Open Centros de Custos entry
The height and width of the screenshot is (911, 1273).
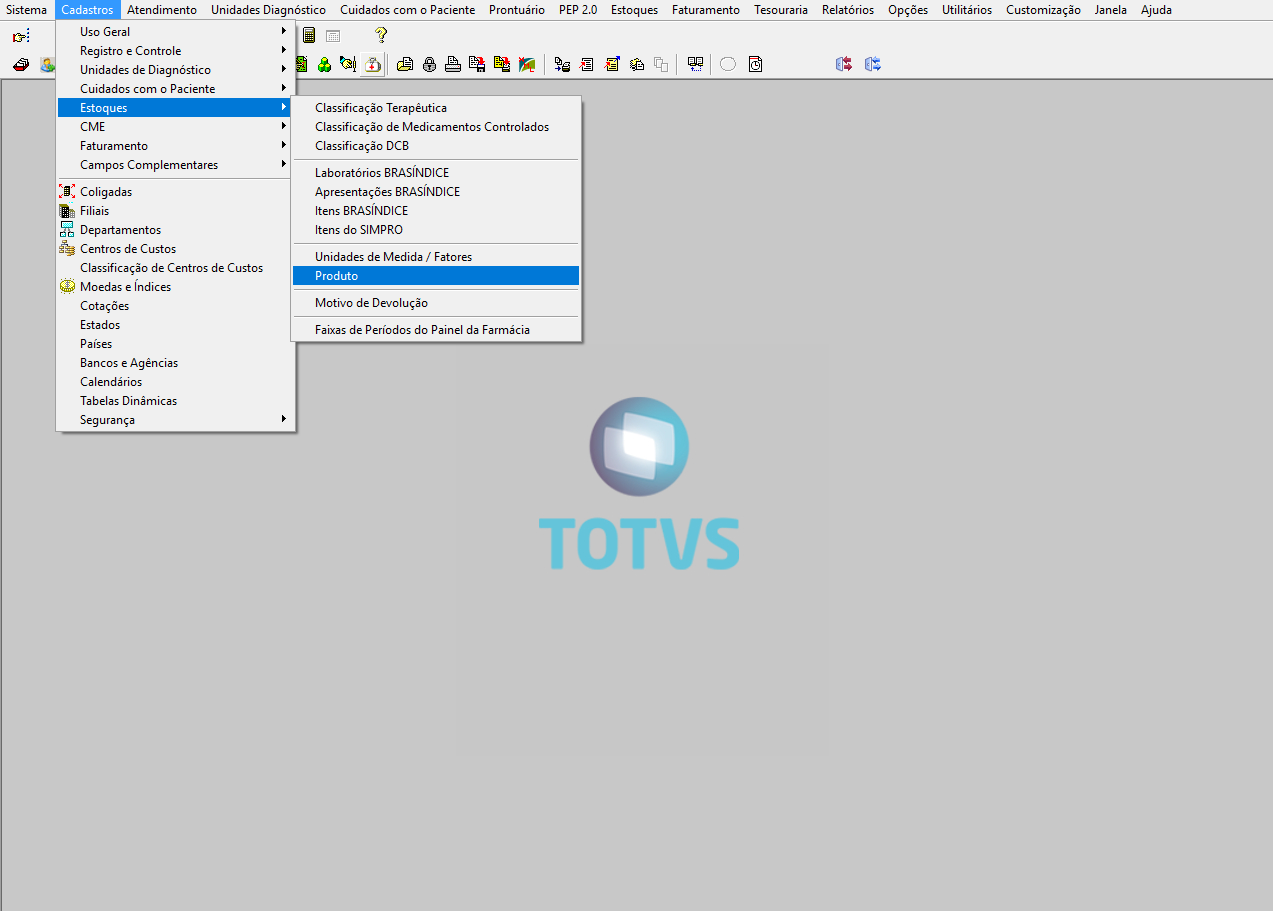coord(175,249)
